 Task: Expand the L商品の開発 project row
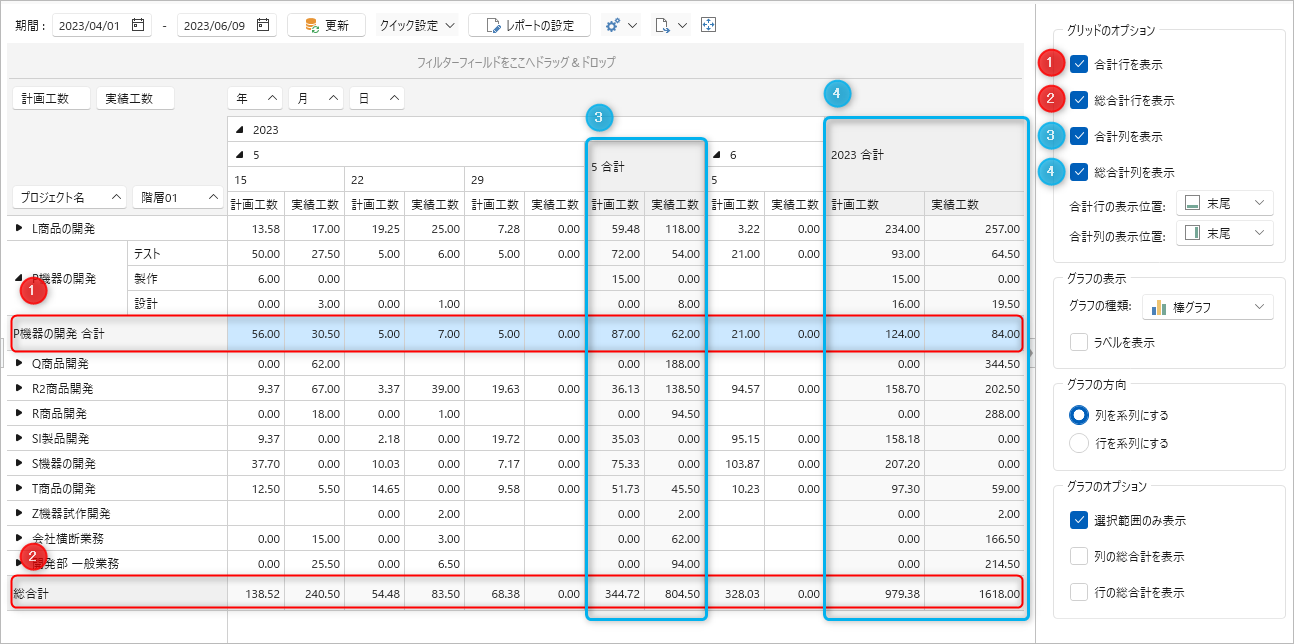18,229
